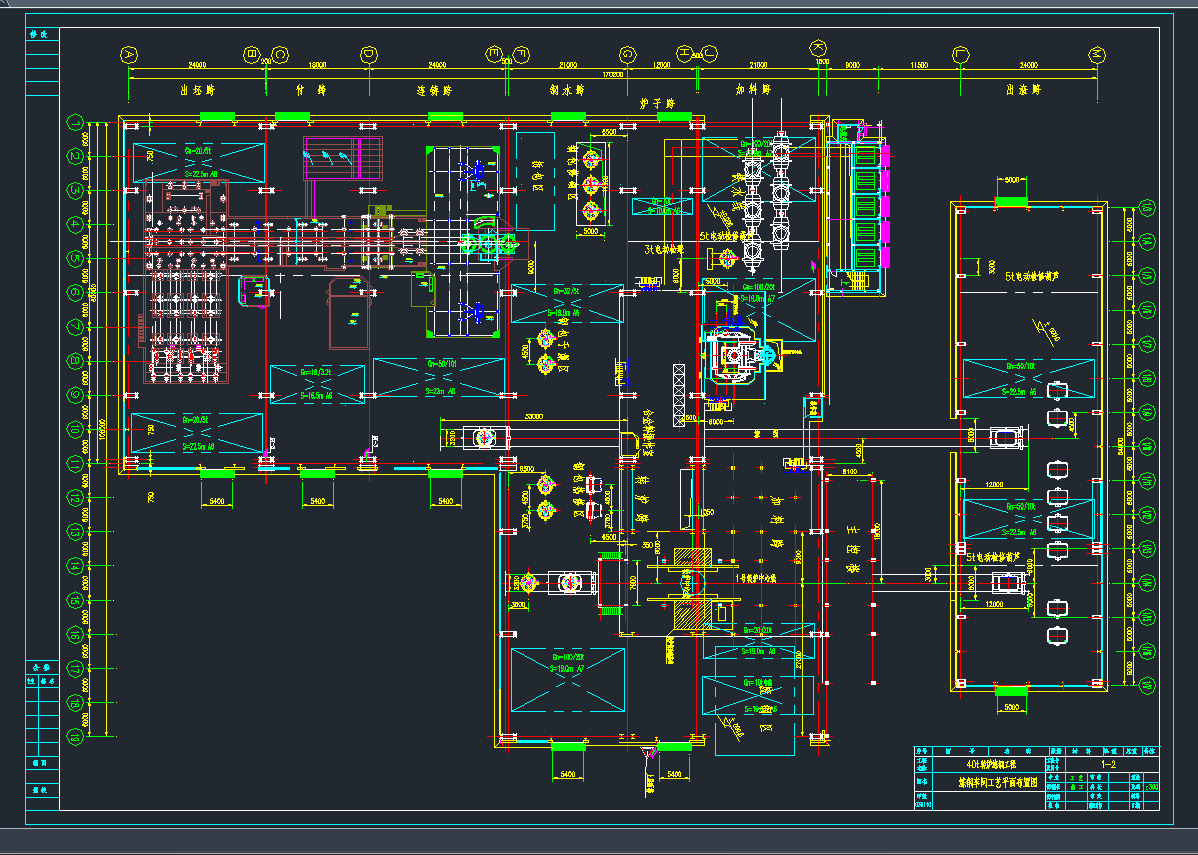The height and width of the screenshot is (855, 1198).
Task: Click the column grid bubble M
Action: click(x=1097, y=54)
